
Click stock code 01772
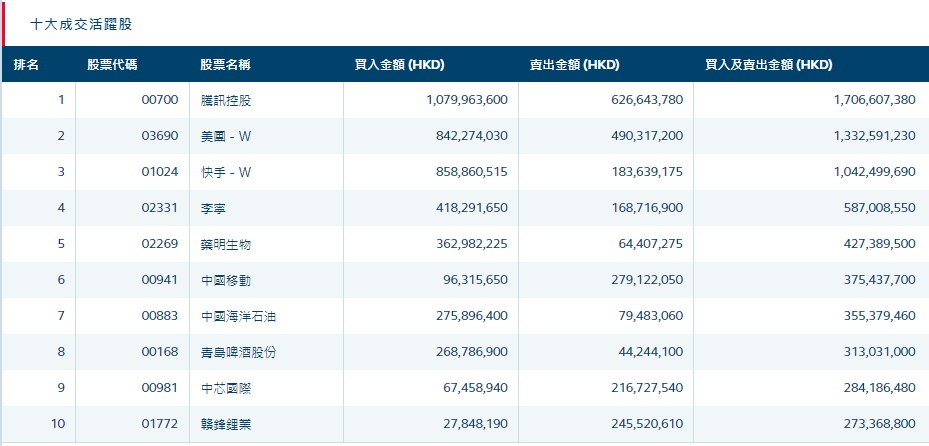[160, 425]
